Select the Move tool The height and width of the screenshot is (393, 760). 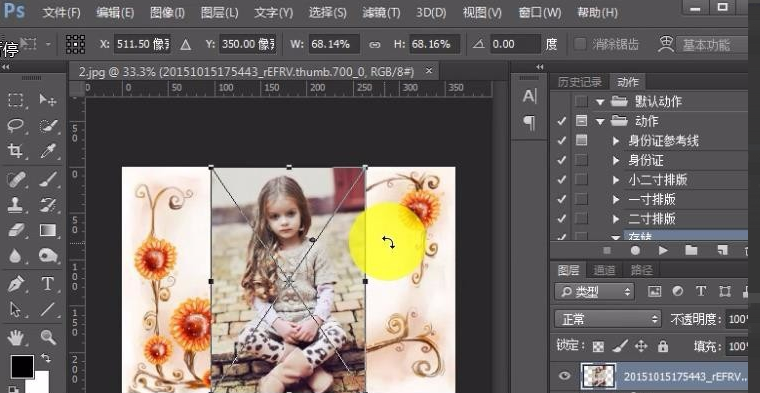pyautogui.click(x=48, y=100)
